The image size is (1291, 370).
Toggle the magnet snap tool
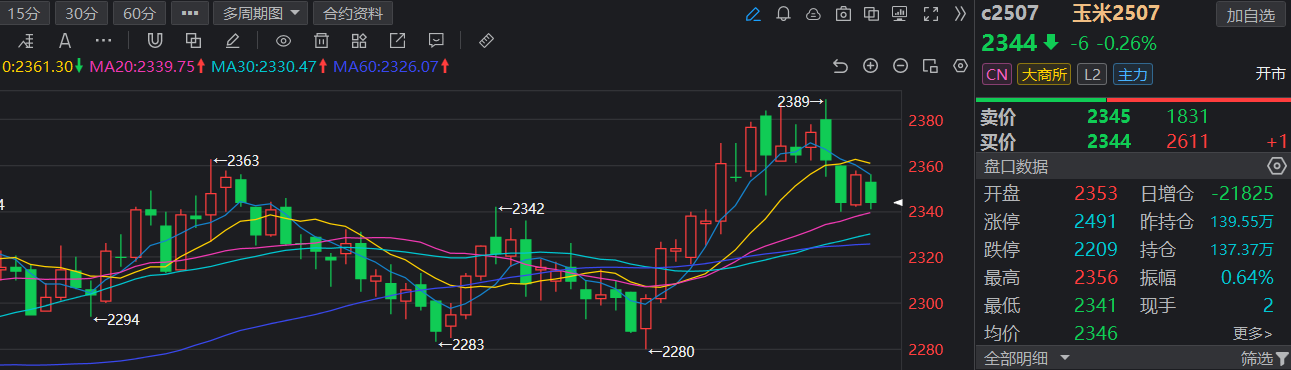[x=155, y=41]
